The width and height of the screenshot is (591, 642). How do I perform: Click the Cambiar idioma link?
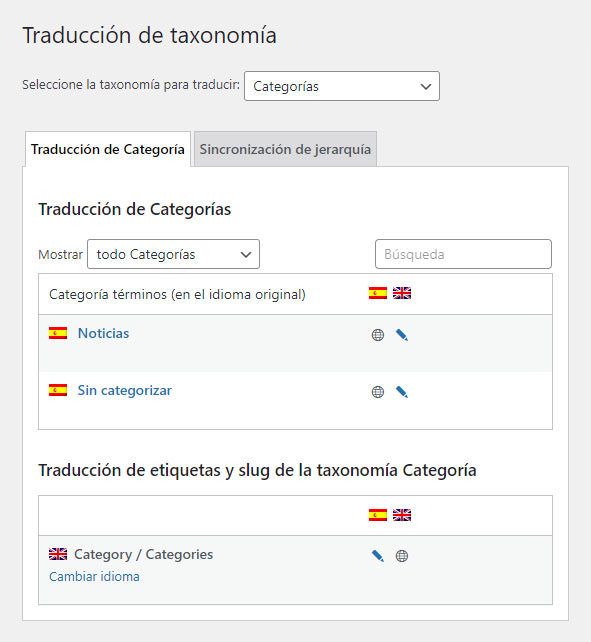coord(94,576)
